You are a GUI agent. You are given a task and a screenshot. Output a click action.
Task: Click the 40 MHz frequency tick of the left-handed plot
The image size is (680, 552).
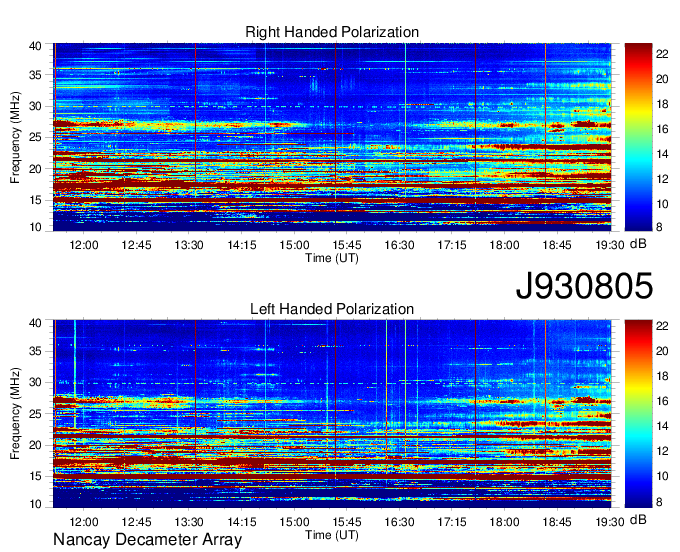[35, 323]
